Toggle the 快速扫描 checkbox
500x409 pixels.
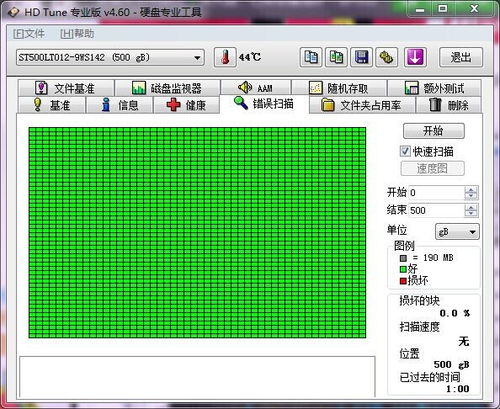click(405, 151)
